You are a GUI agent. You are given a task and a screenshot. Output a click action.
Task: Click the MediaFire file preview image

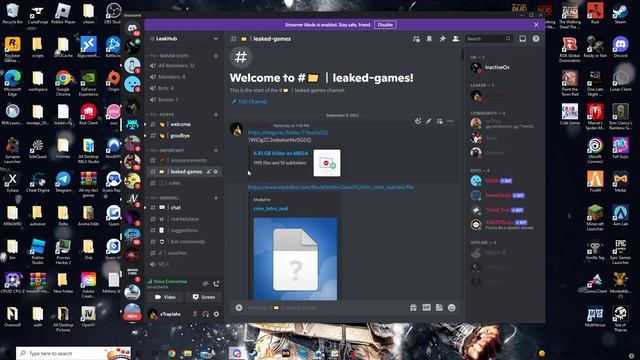click(295, 259)
